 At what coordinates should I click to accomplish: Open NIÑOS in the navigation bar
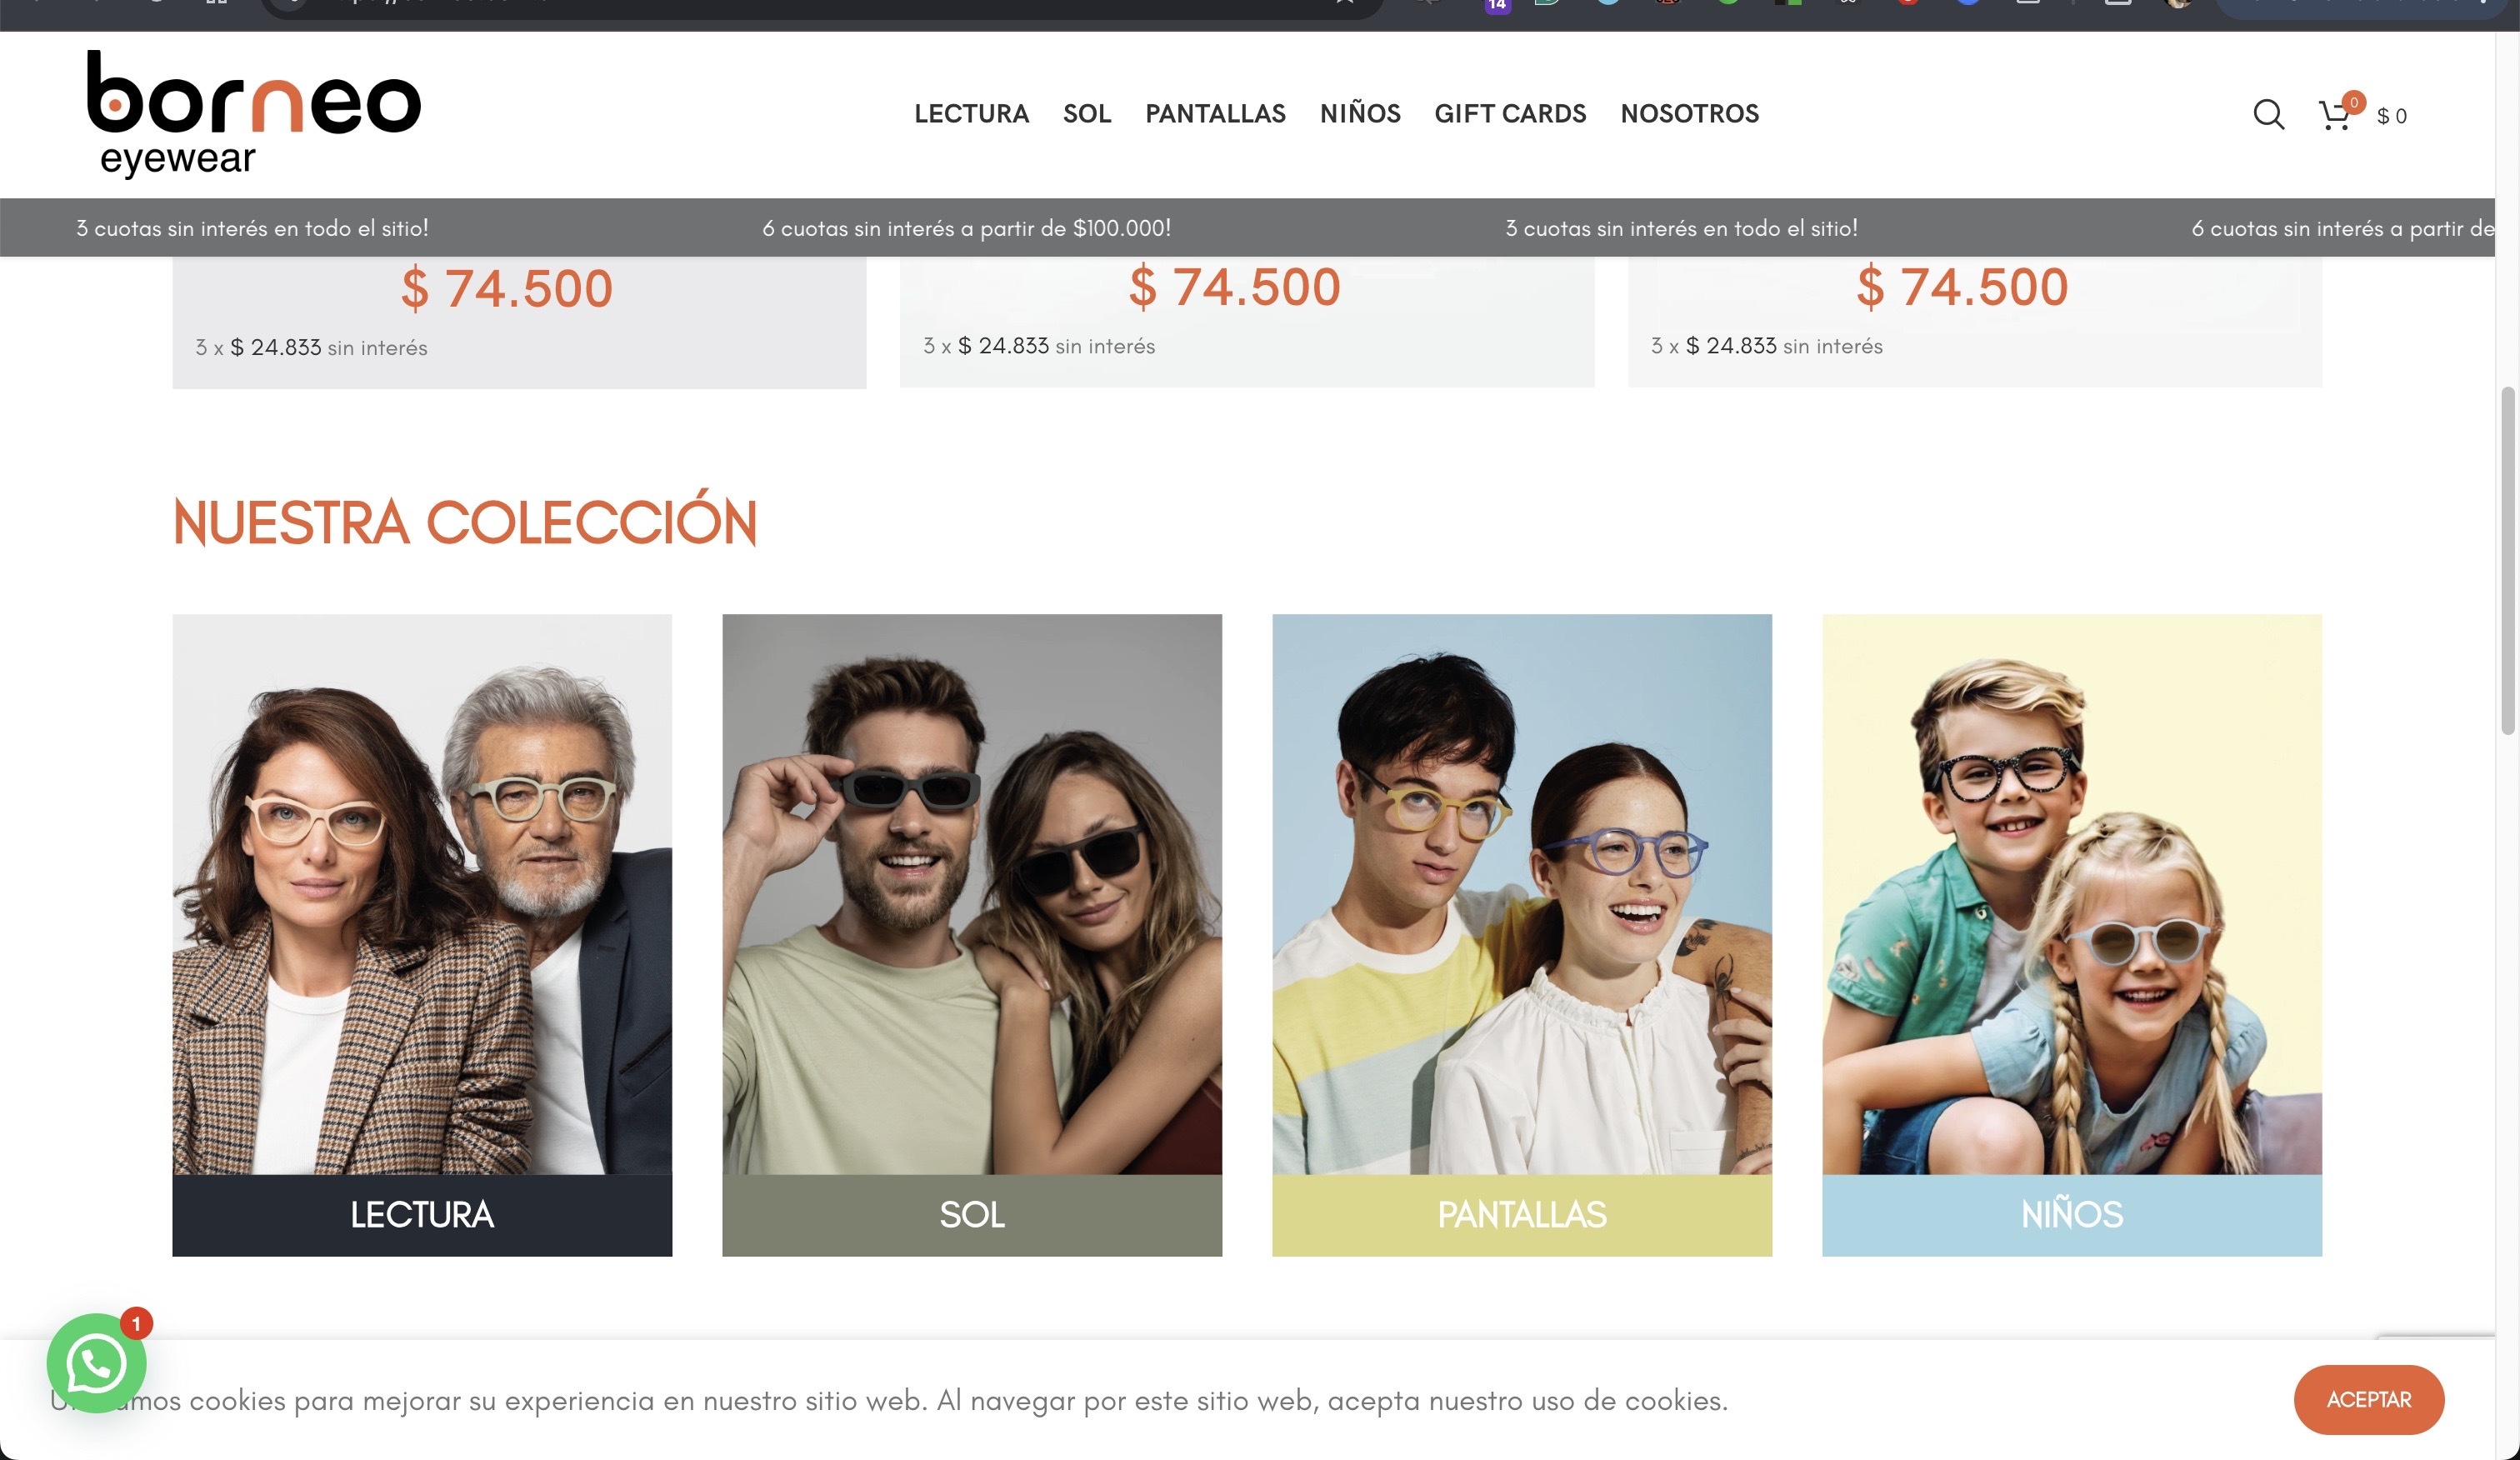point(1360,114)
